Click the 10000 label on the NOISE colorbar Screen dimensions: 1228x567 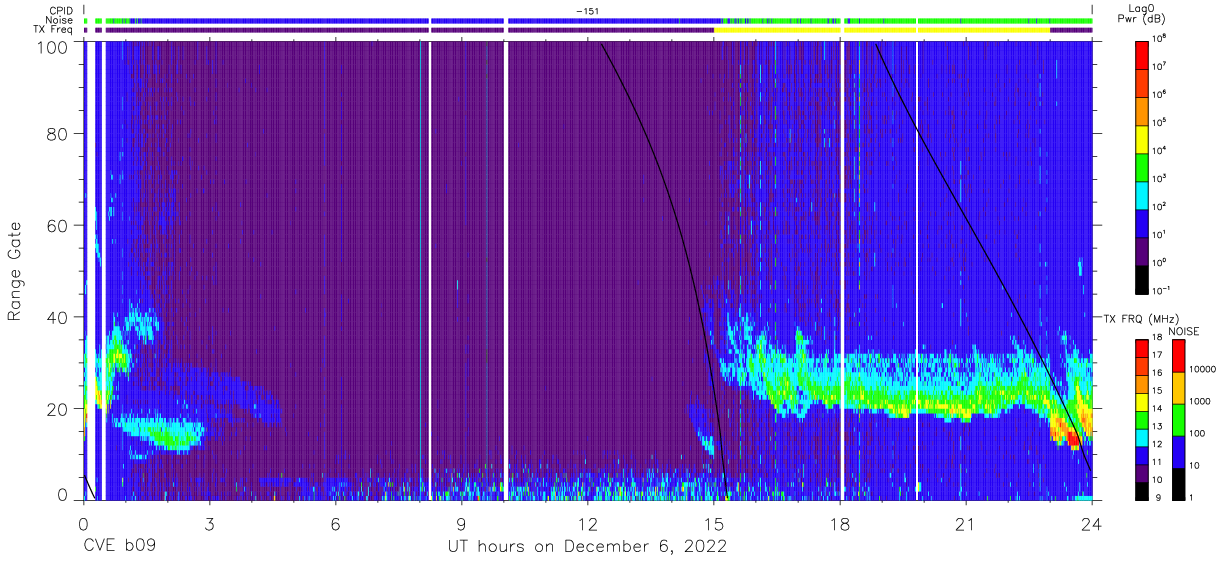pos(1203,369)
